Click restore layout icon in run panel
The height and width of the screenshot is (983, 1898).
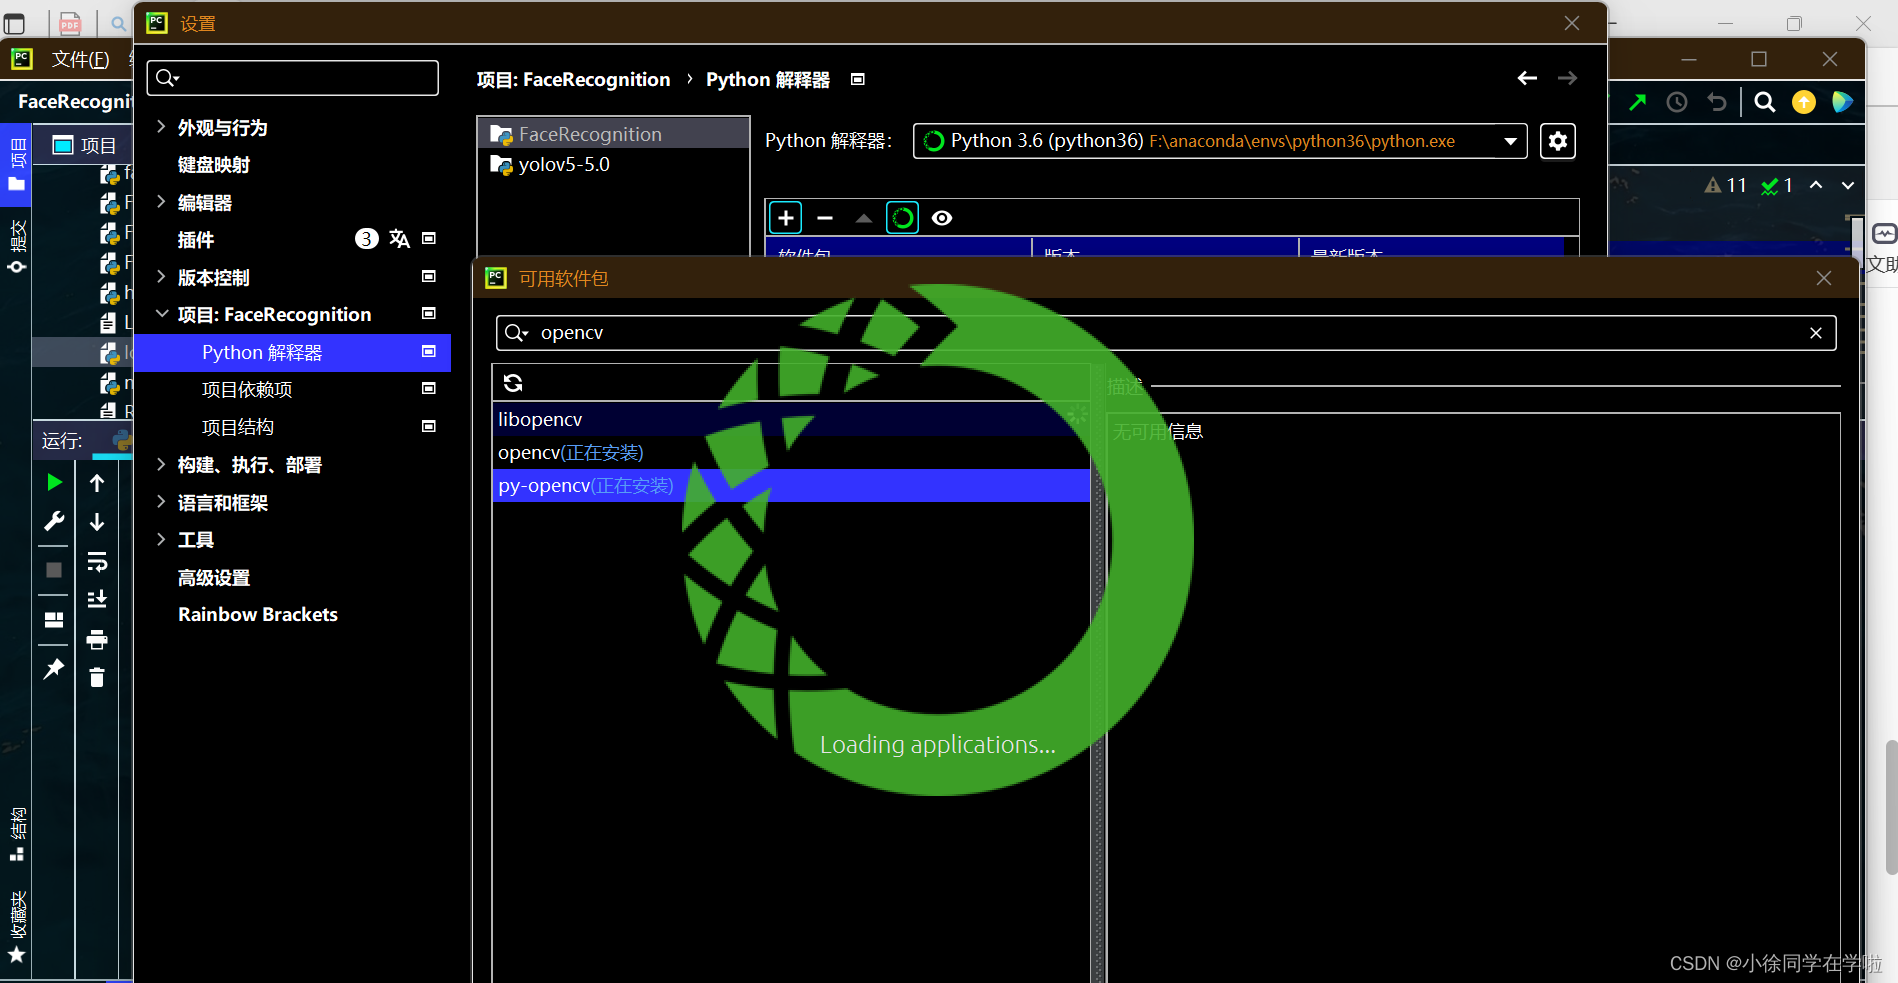(55, 619)
